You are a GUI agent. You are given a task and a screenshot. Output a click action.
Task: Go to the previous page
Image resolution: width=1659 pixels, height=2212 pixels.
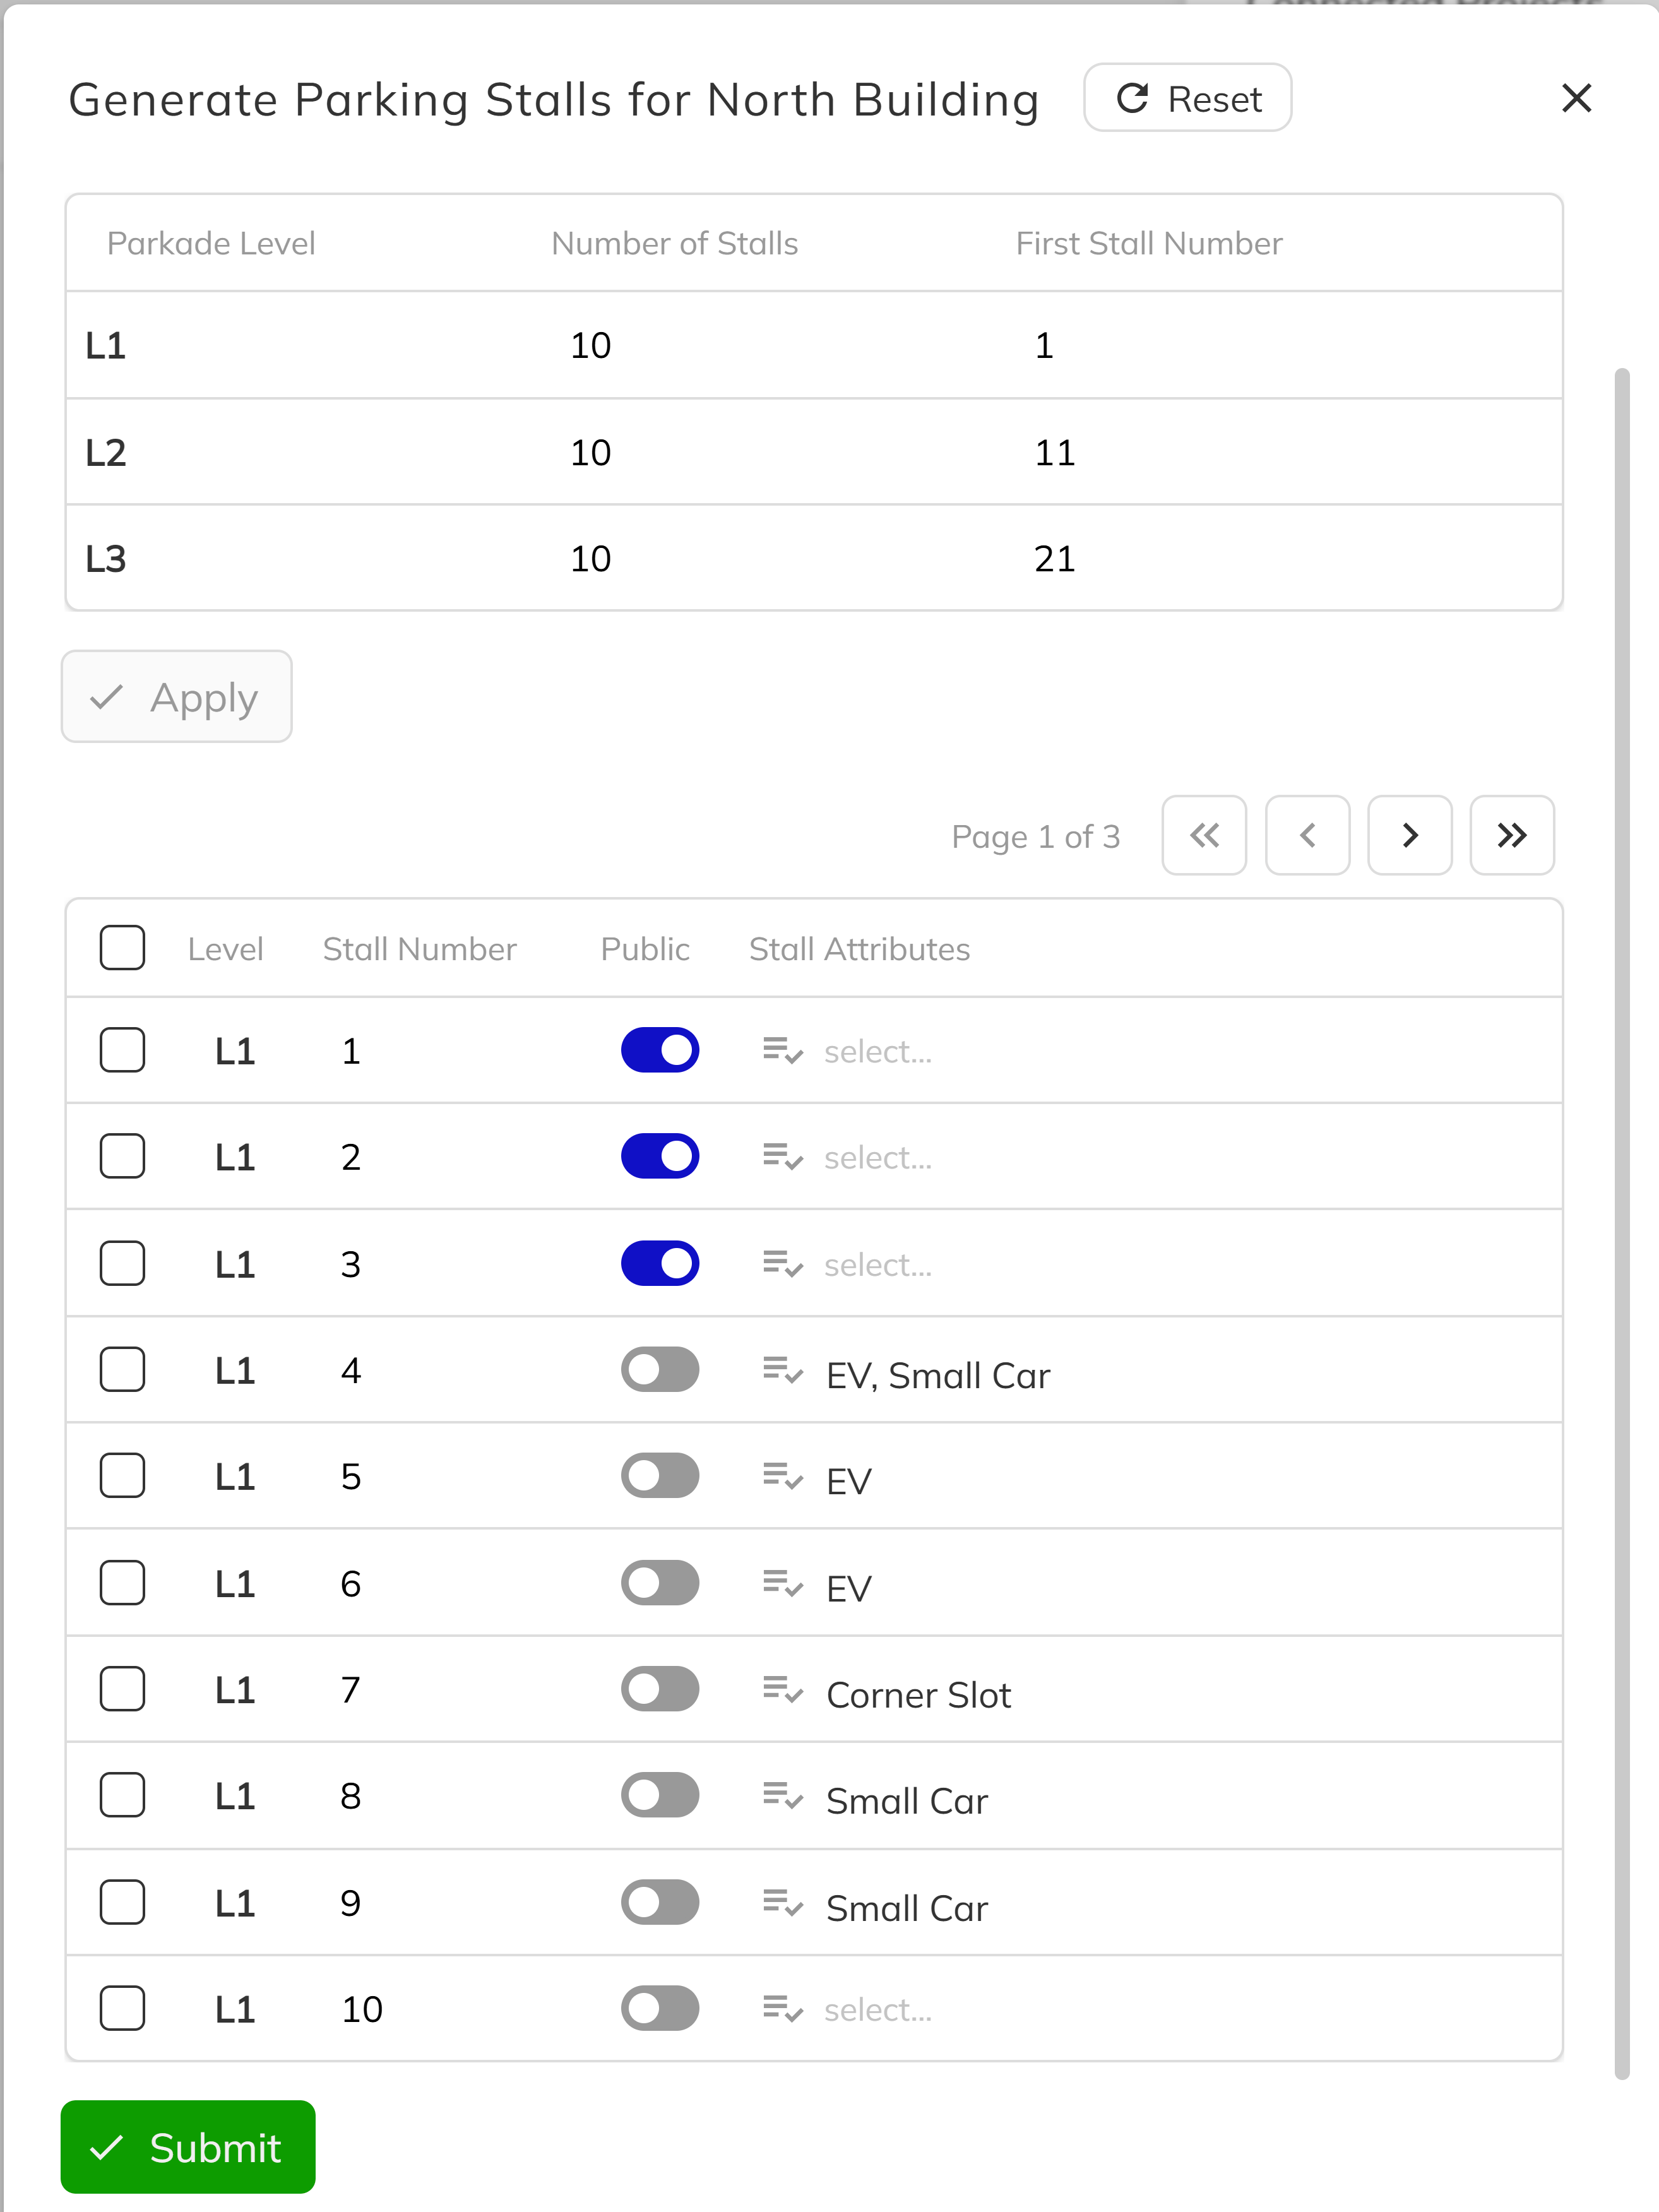pos(1307,836)
